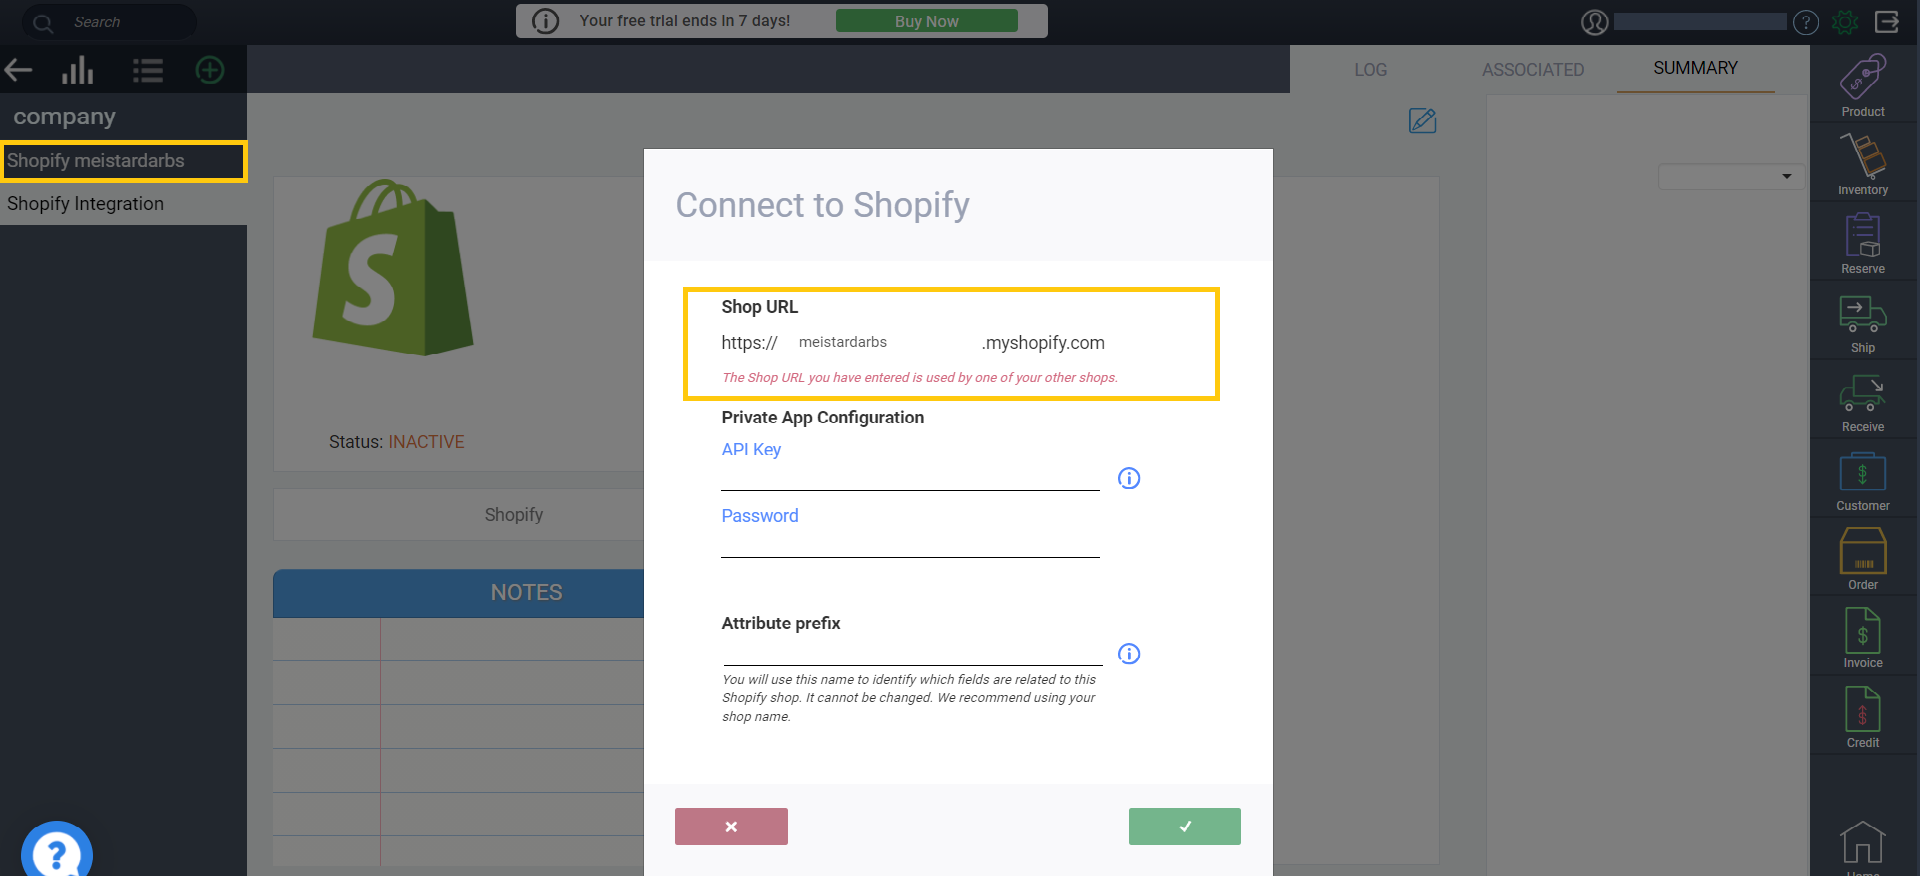
Task: Open the Credit module
Action: click(1863, 717)
